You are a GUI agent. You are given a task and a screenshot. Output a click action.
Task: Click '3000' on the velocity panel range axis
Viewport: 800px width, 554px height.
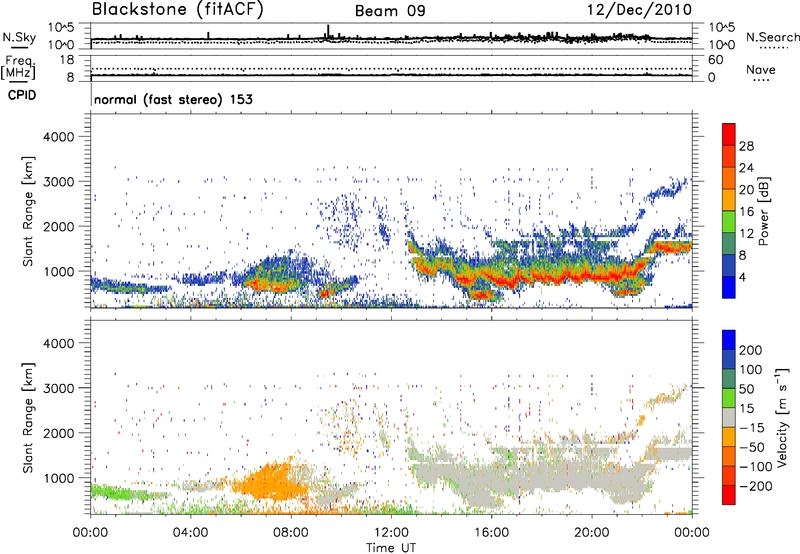(58, 388)
